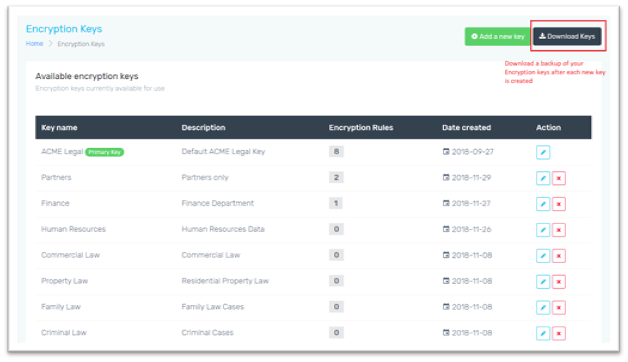The width and height of the screenshot is (628, 362).
Task: Select the Finance key name
Action: point(55,203)
